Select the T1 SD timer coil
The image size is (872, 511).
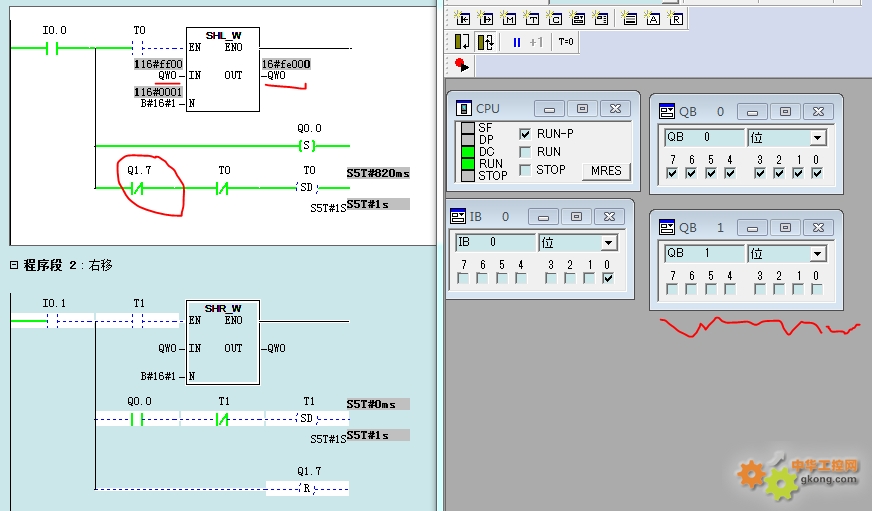[x=306, y=419]
